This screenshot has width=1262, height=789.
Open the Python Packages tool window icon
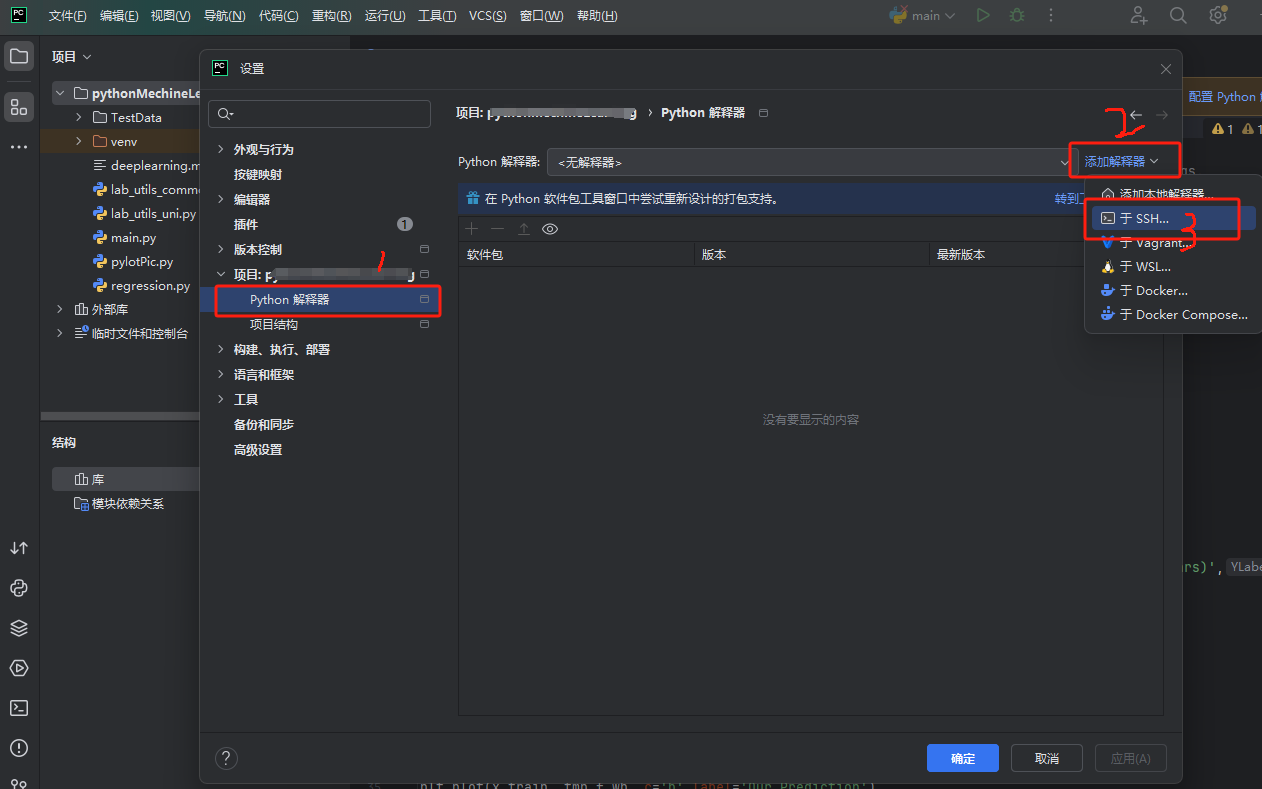pyautogui.click(x=19, y=628)
